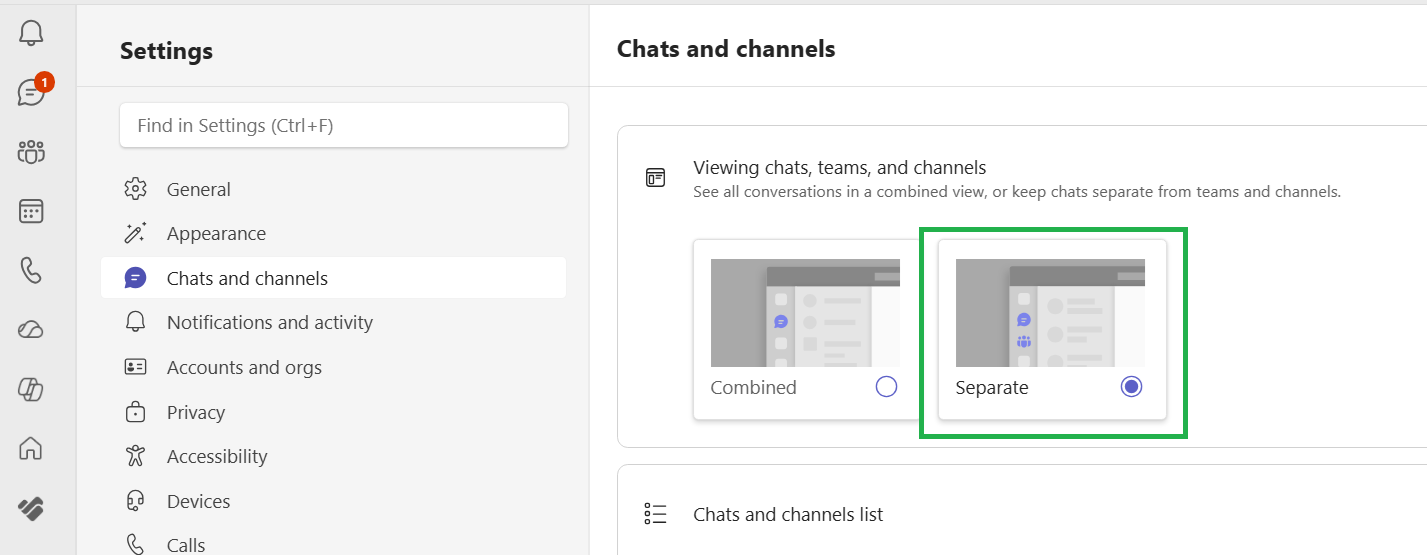Open the OneDrive cloud icon in the rail
The image size is (1427, 555).
pos(31,330)
